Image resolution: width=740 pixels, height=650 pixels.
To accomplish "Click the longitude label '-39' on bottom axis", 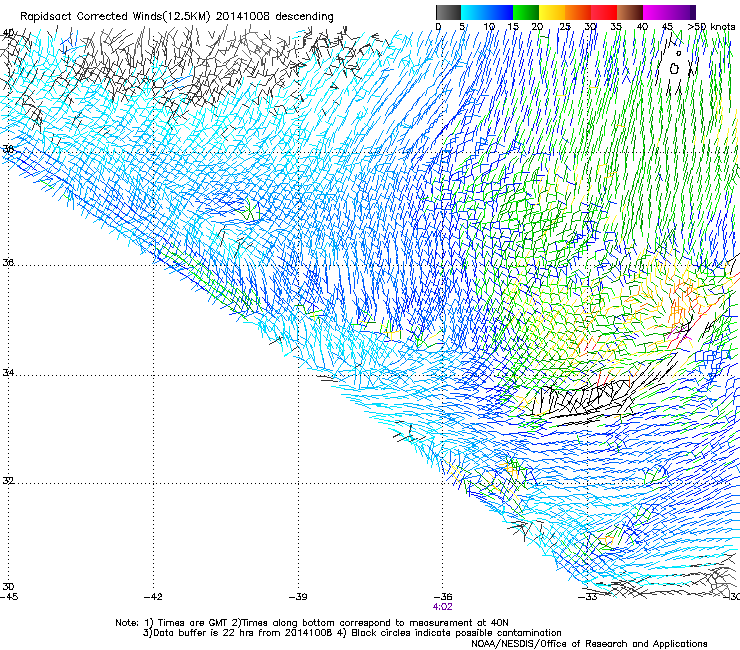I will pyautogui.click(x=298, y=597).
